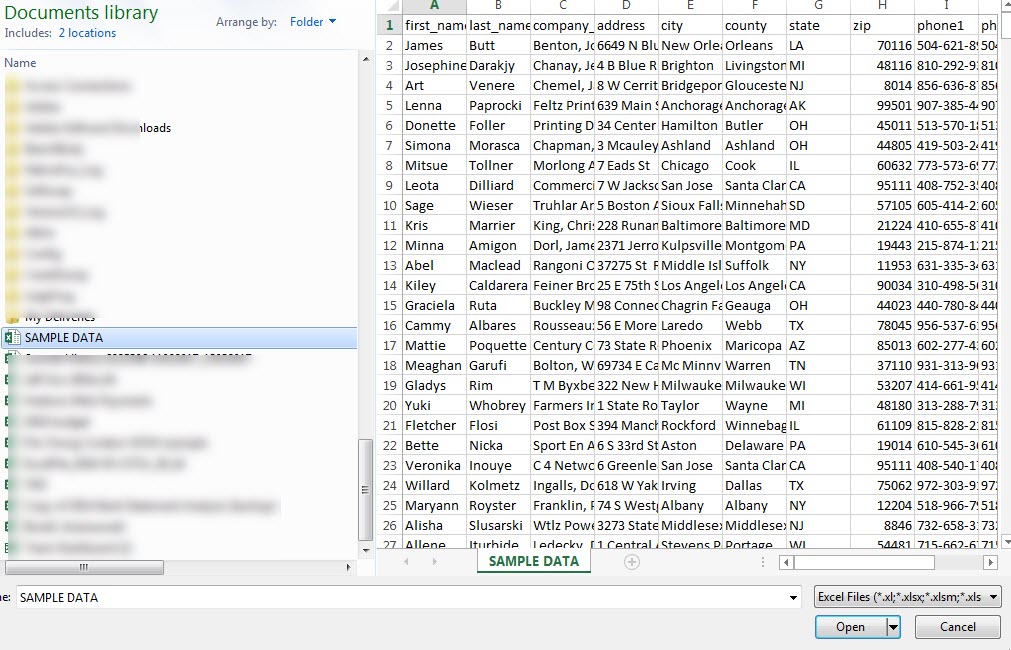Open the Excel Files type filter dropdown

coord(907,597)
